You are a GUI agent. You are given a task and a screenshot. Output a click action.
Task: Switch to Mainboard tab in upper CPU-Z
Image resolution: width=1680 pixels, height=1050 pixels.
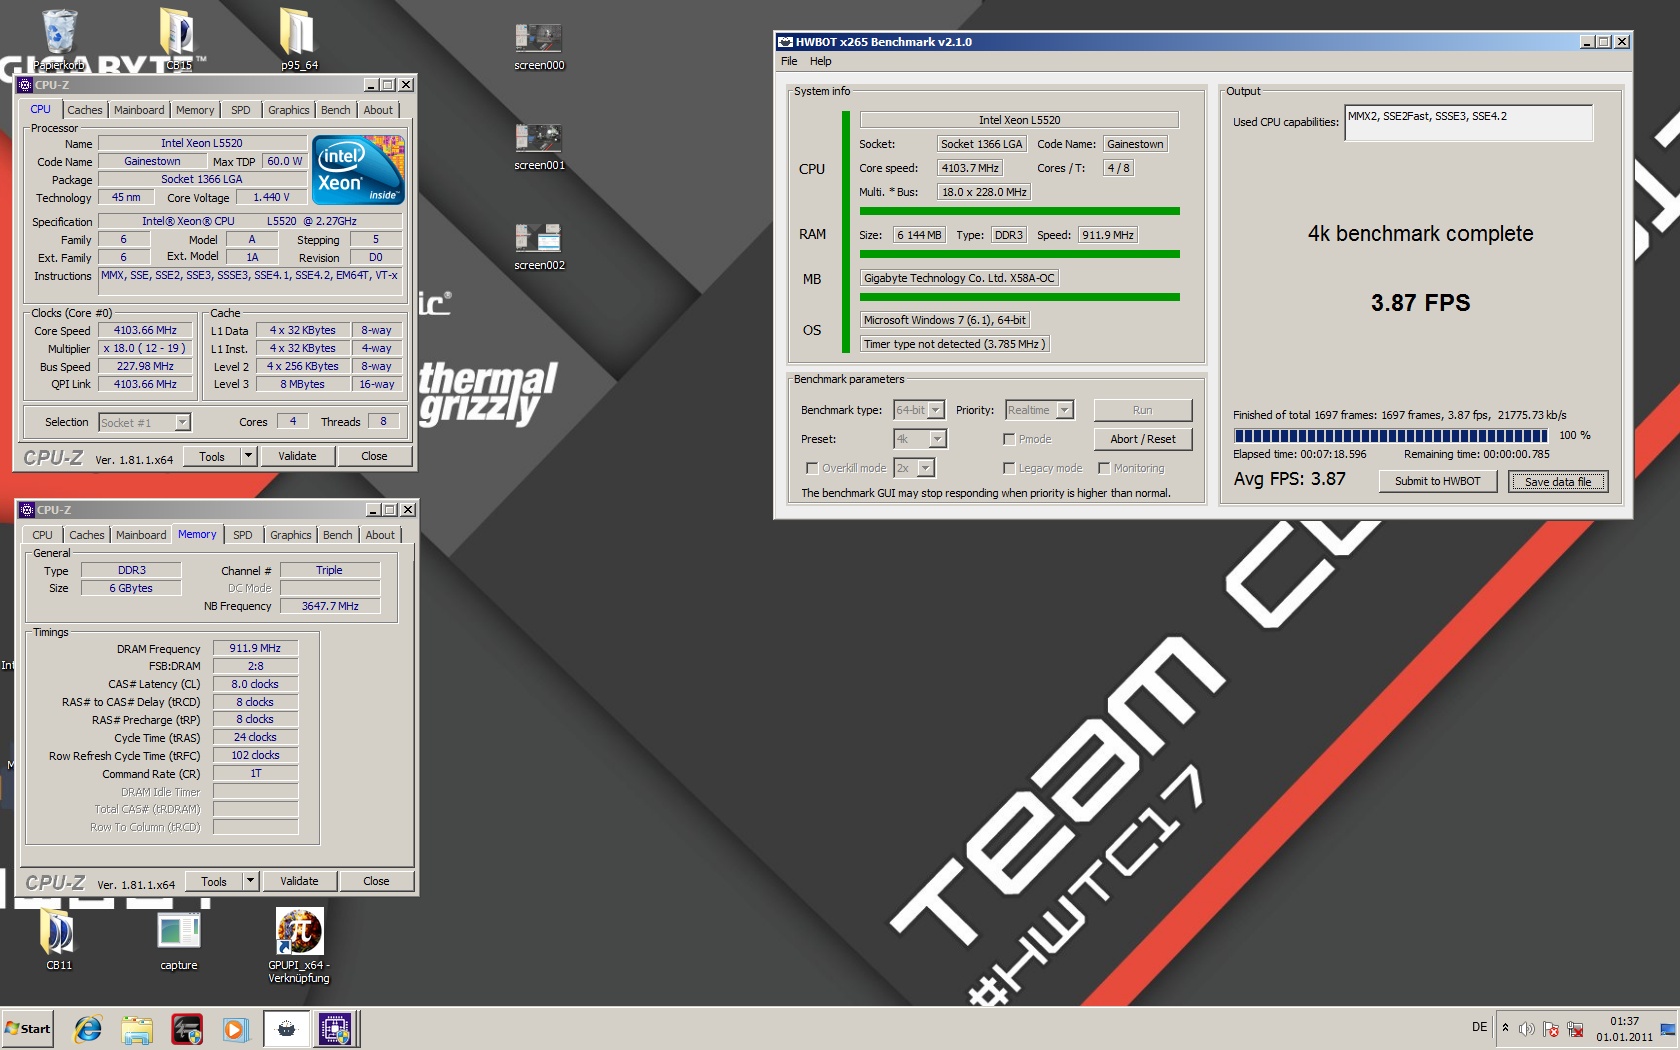139,110
